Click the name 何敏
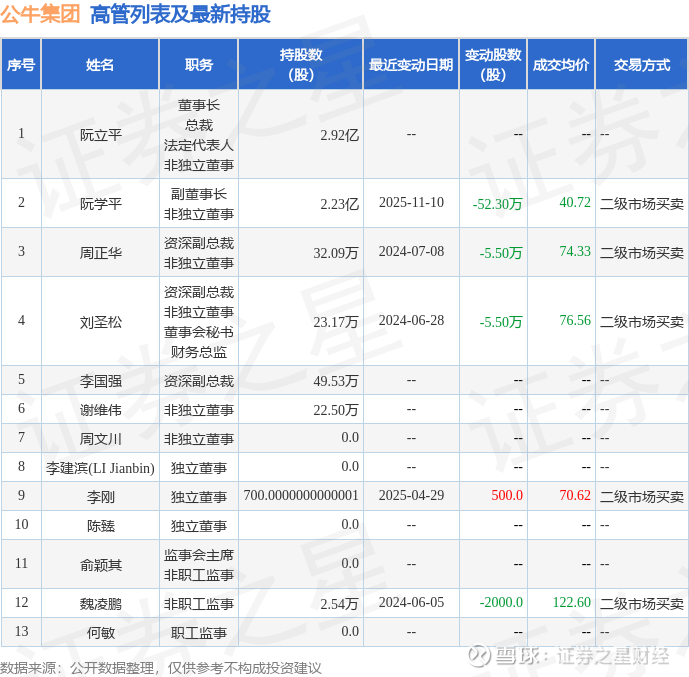 coord(101,633)
